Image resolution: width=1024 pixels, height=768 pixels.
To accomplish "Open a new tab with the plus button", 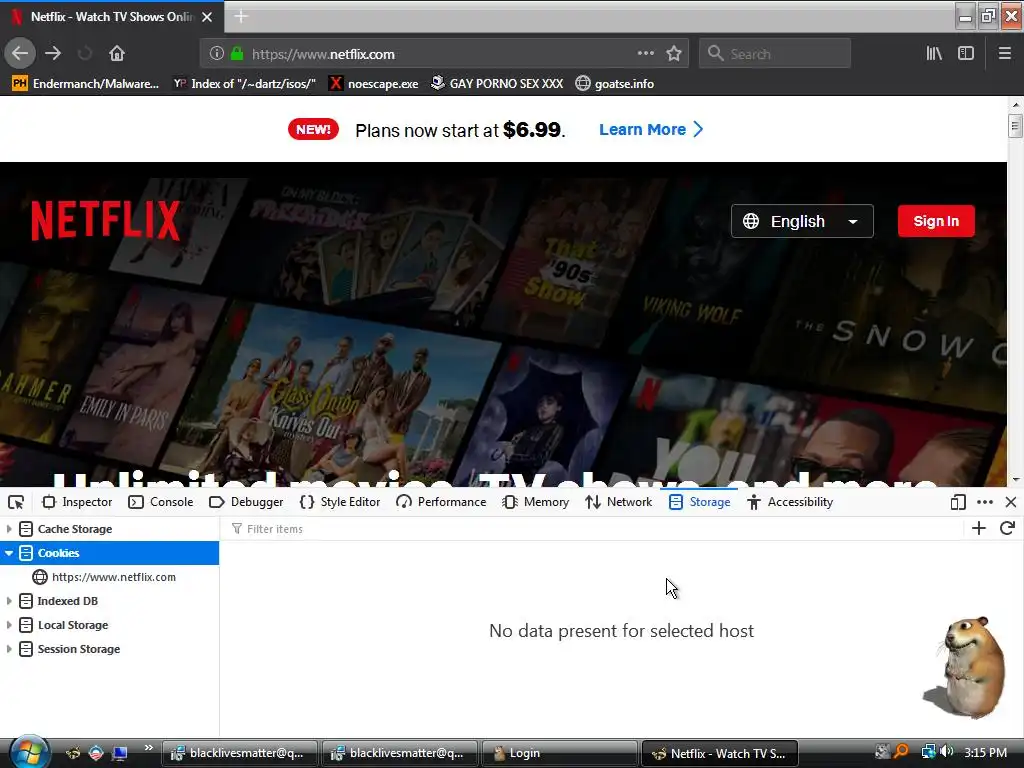I will click(240, 16).
